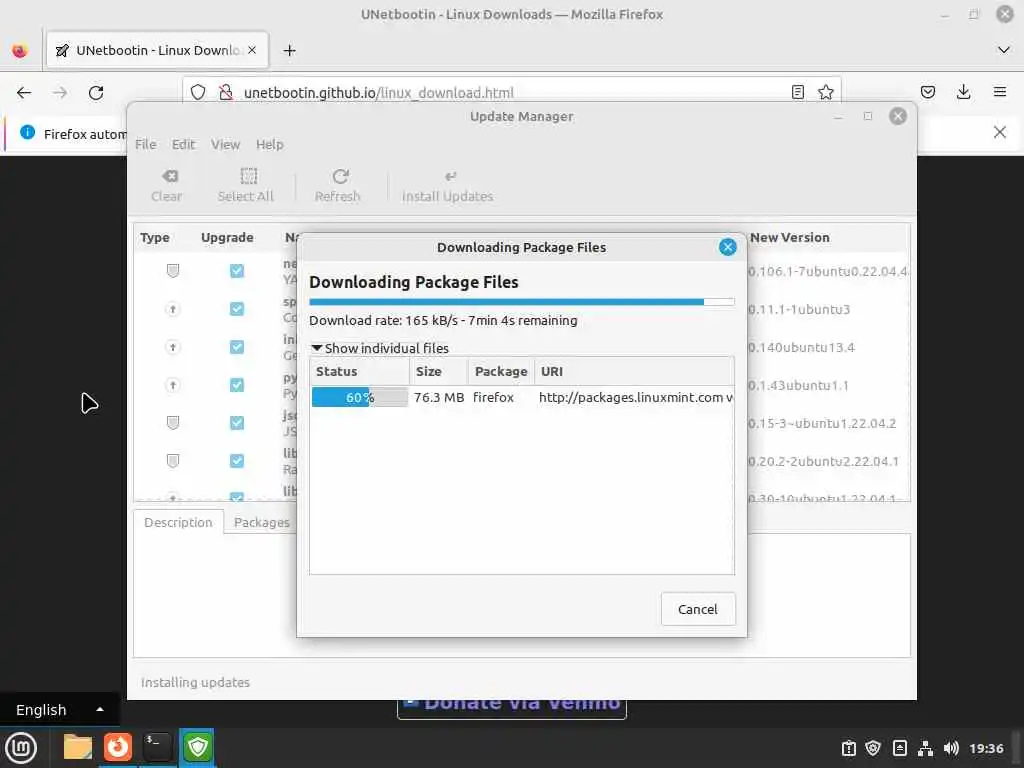The width and height of the screenshot is (1024, 768).
Task: Click the 76.3 MB size cell
Action: pyautogui.click(x=439, y=397)
